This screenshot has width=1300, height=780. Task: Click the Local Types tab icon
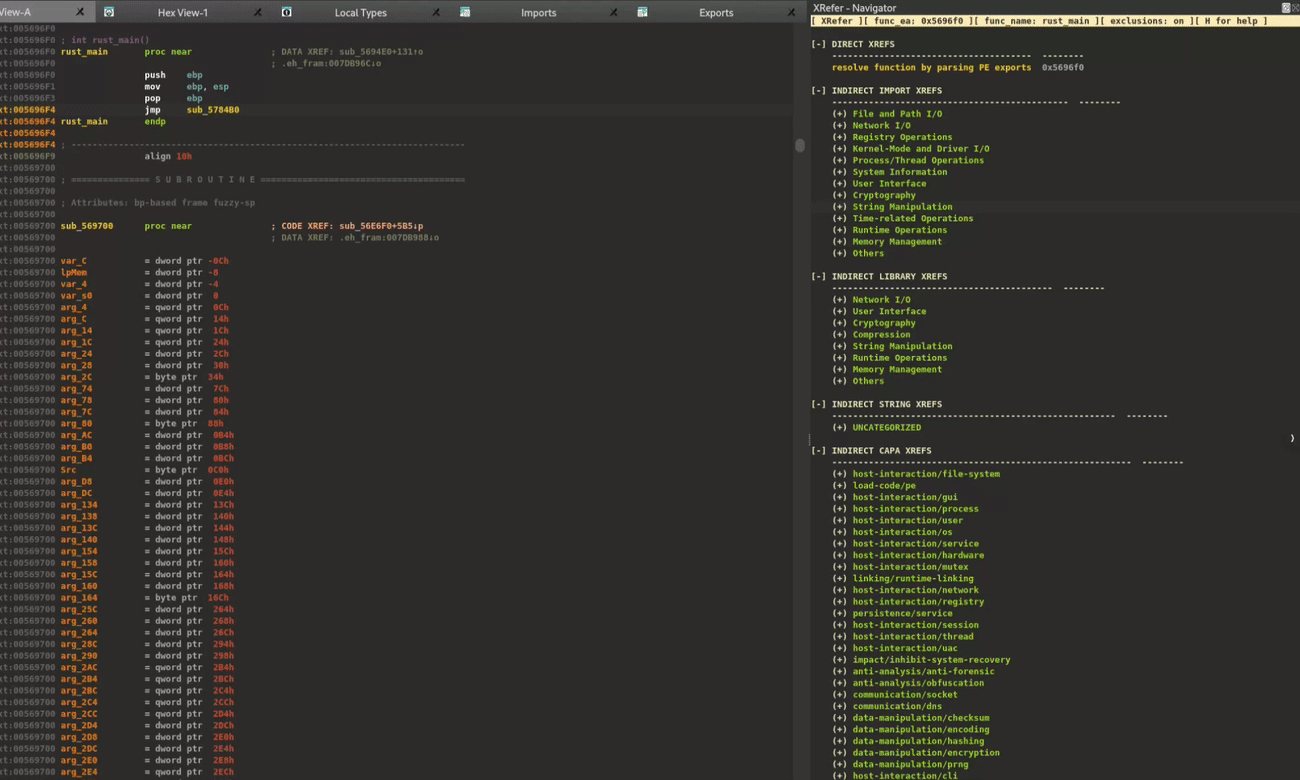click(286, 12)
